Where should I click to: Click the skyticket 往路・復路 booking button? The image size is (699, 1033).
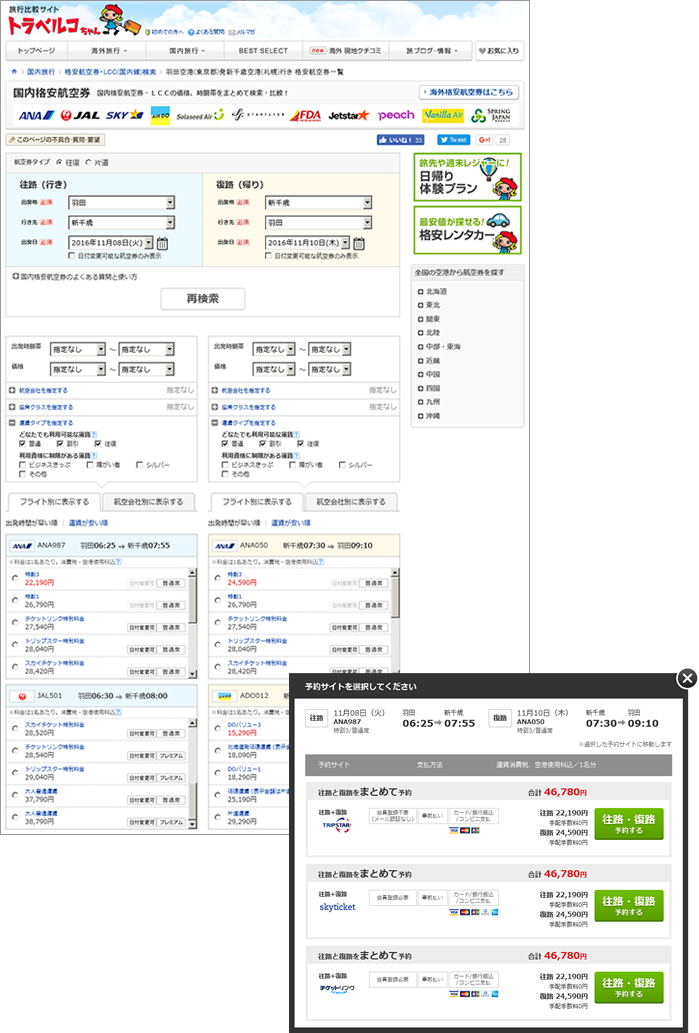pos(628,906)
